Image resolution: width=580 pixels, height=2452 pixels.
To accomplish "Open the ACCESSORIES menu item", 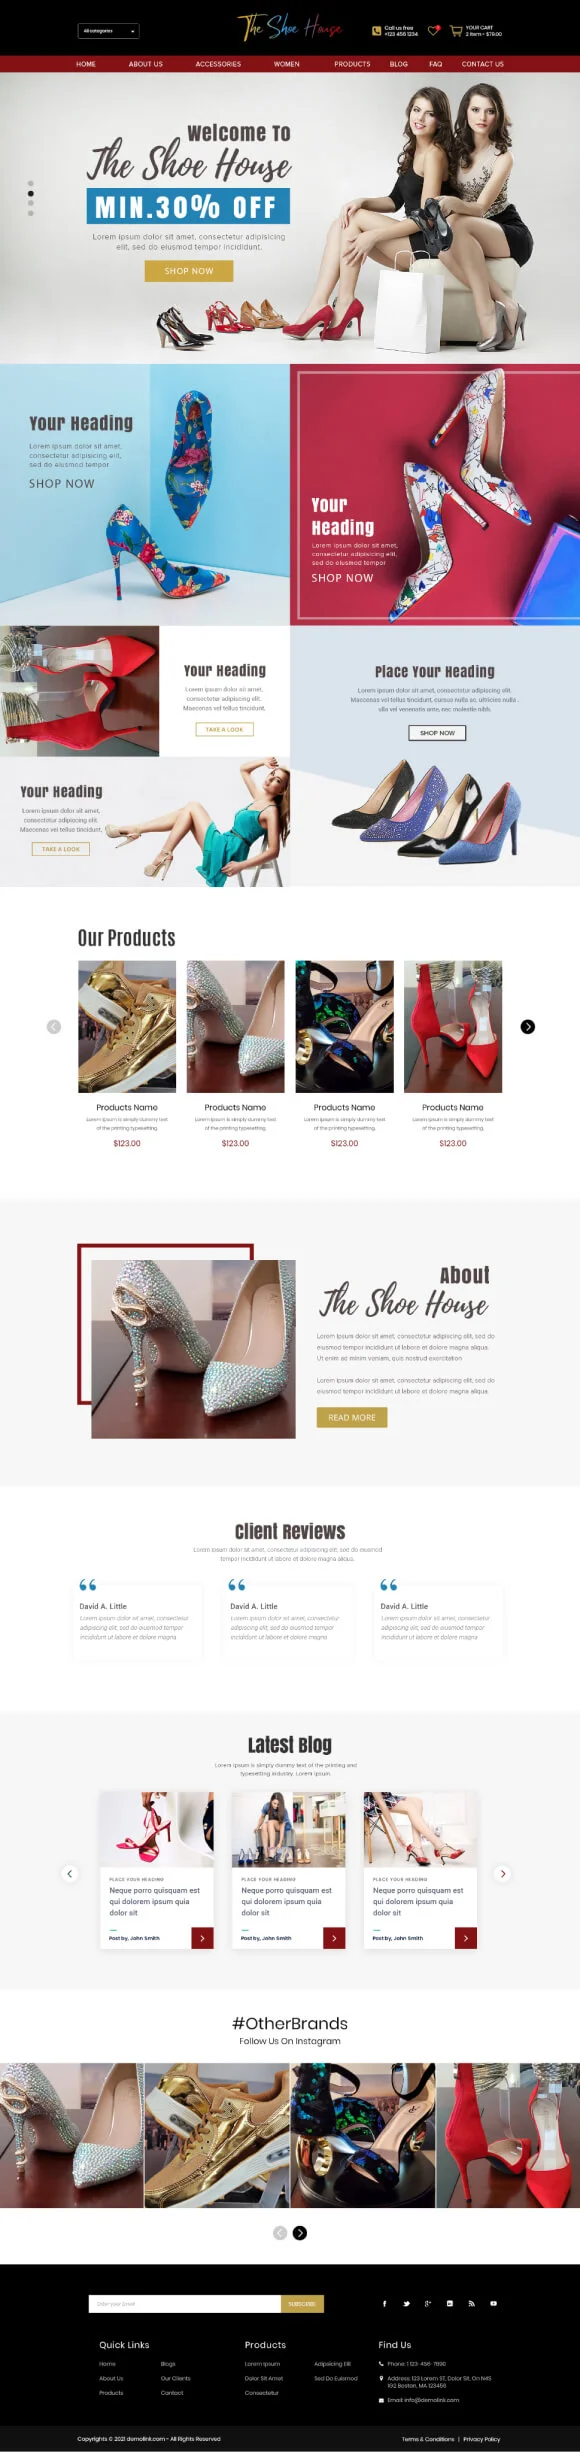I will point(218,64).
